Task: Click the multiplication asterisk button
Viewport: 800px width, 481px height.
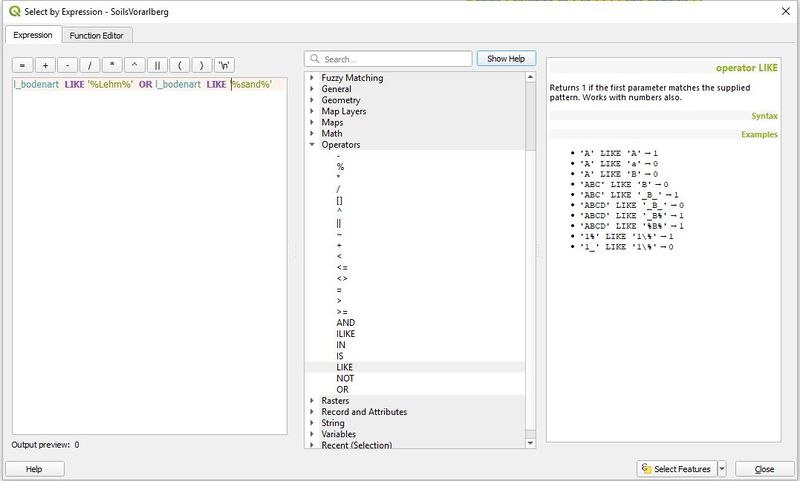Action: [x=113, y=65]
